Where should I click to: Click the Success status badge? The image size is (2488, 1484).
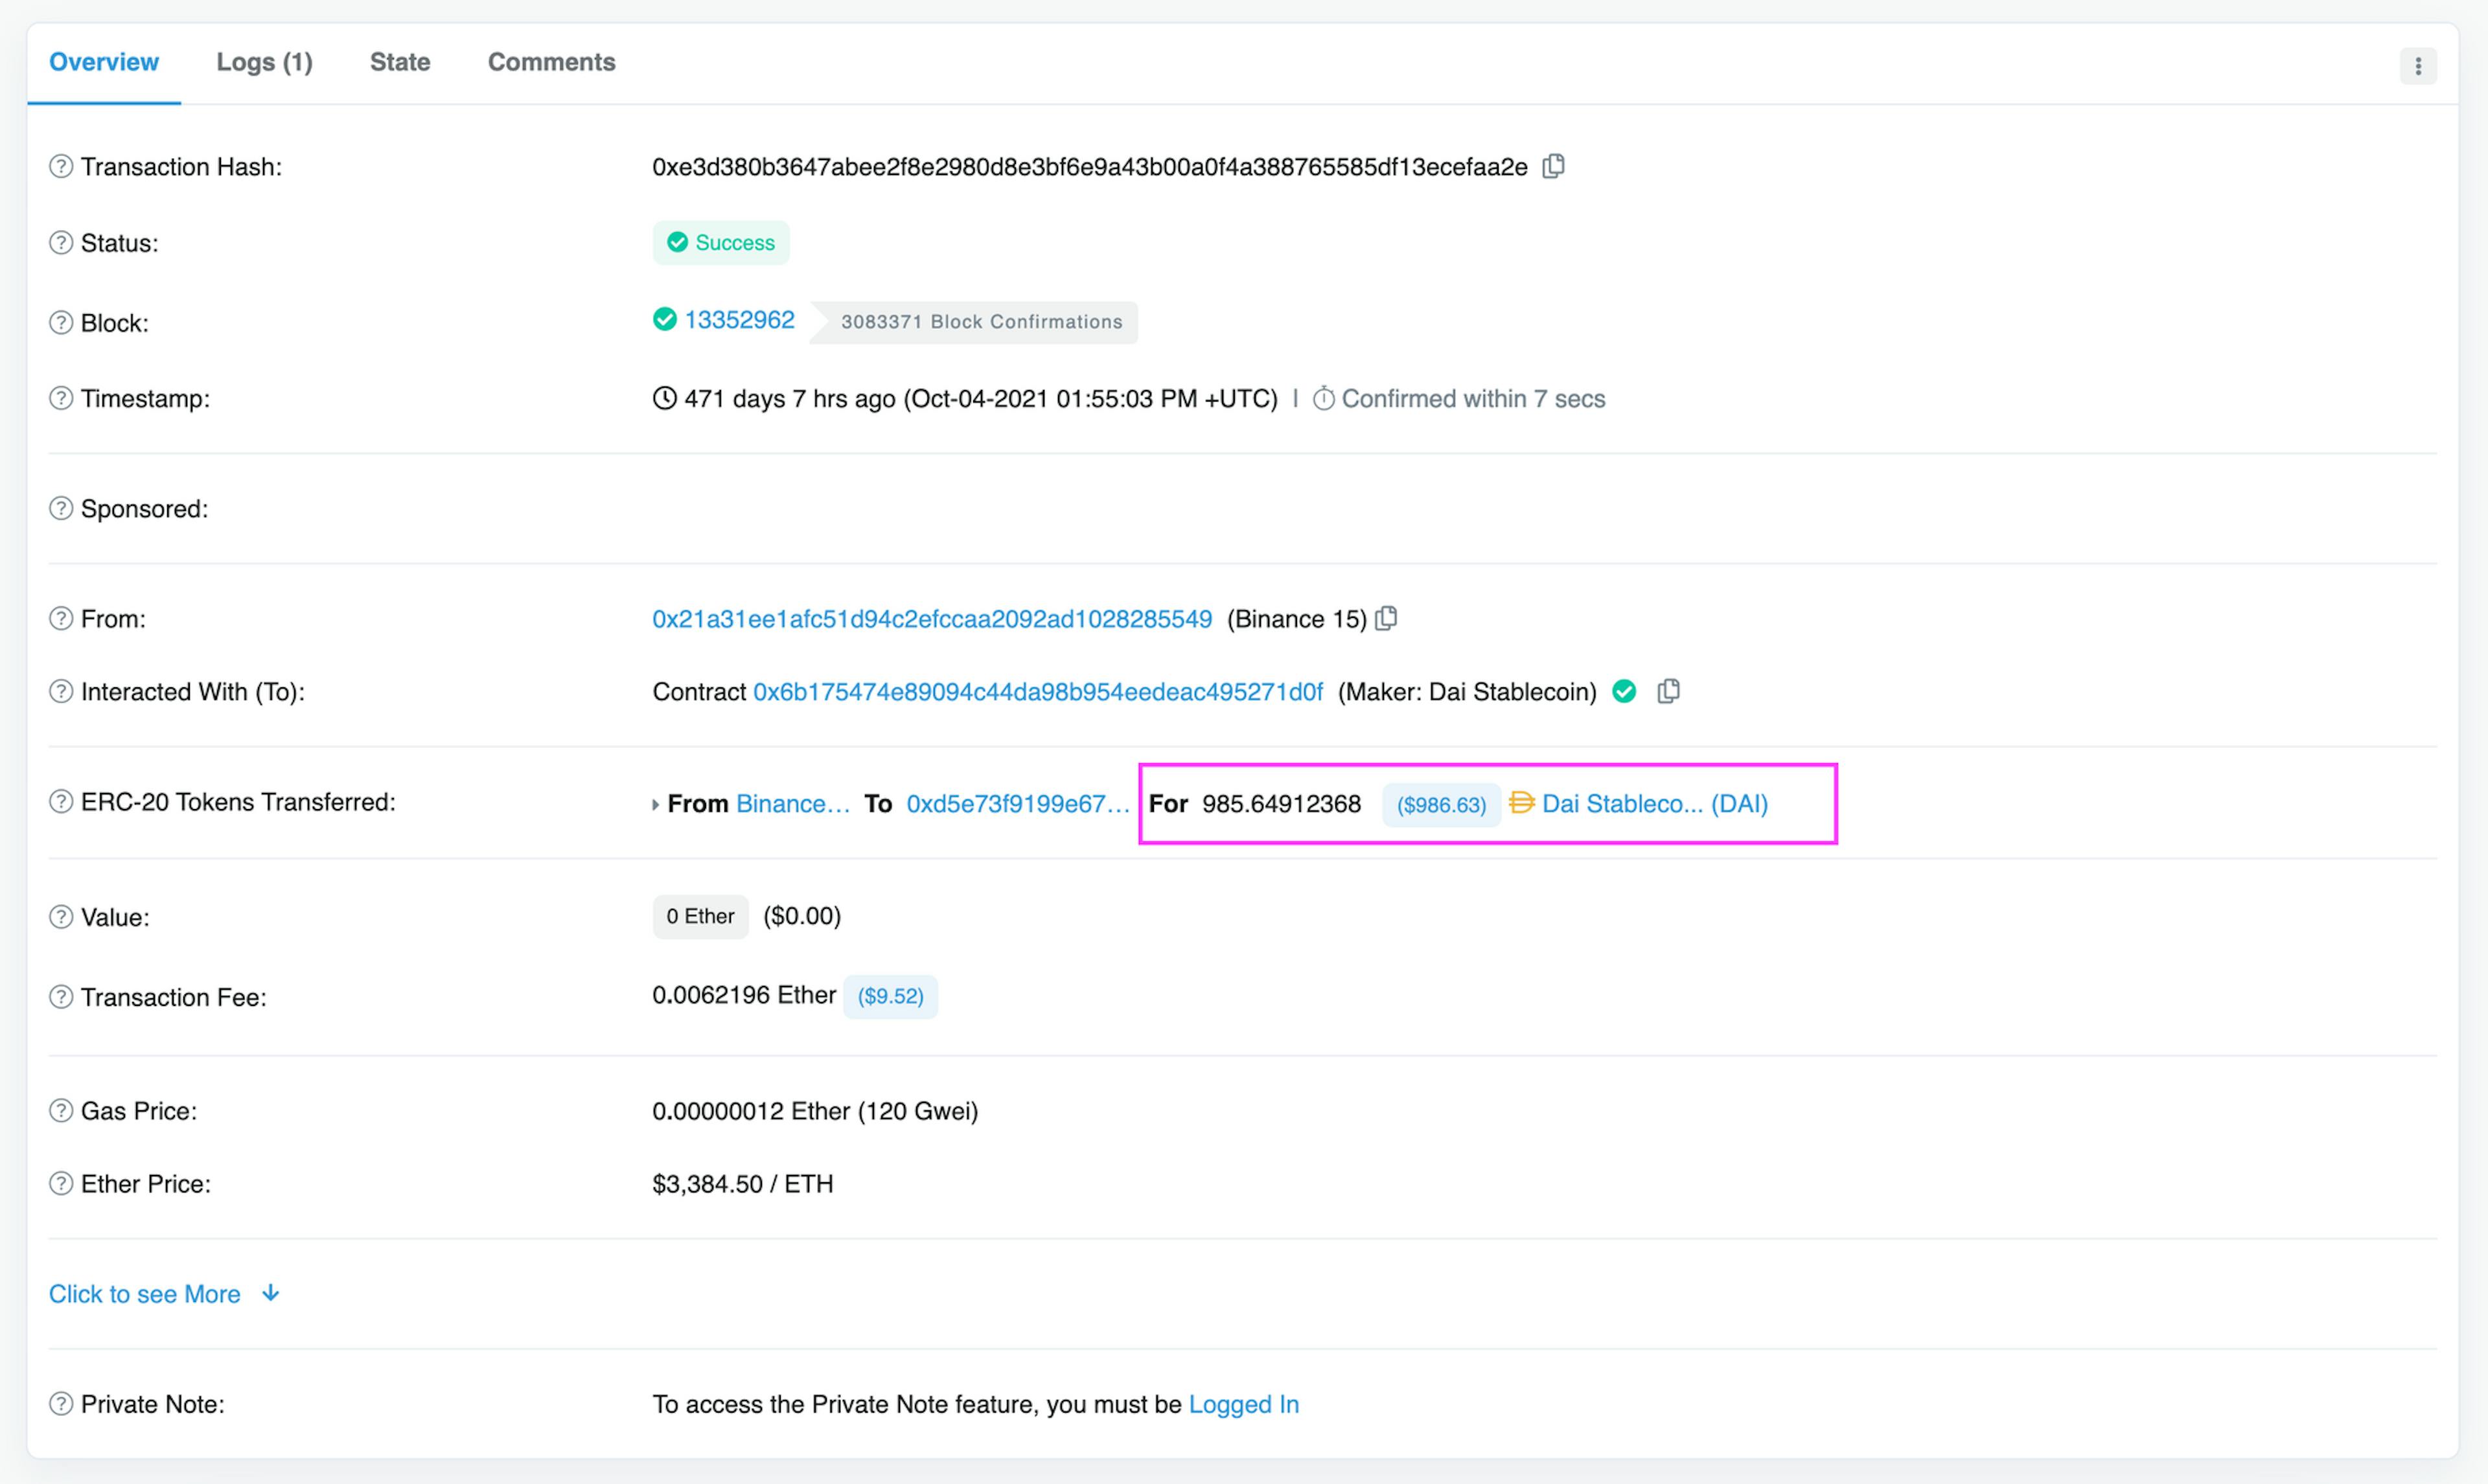pos(721,243)
